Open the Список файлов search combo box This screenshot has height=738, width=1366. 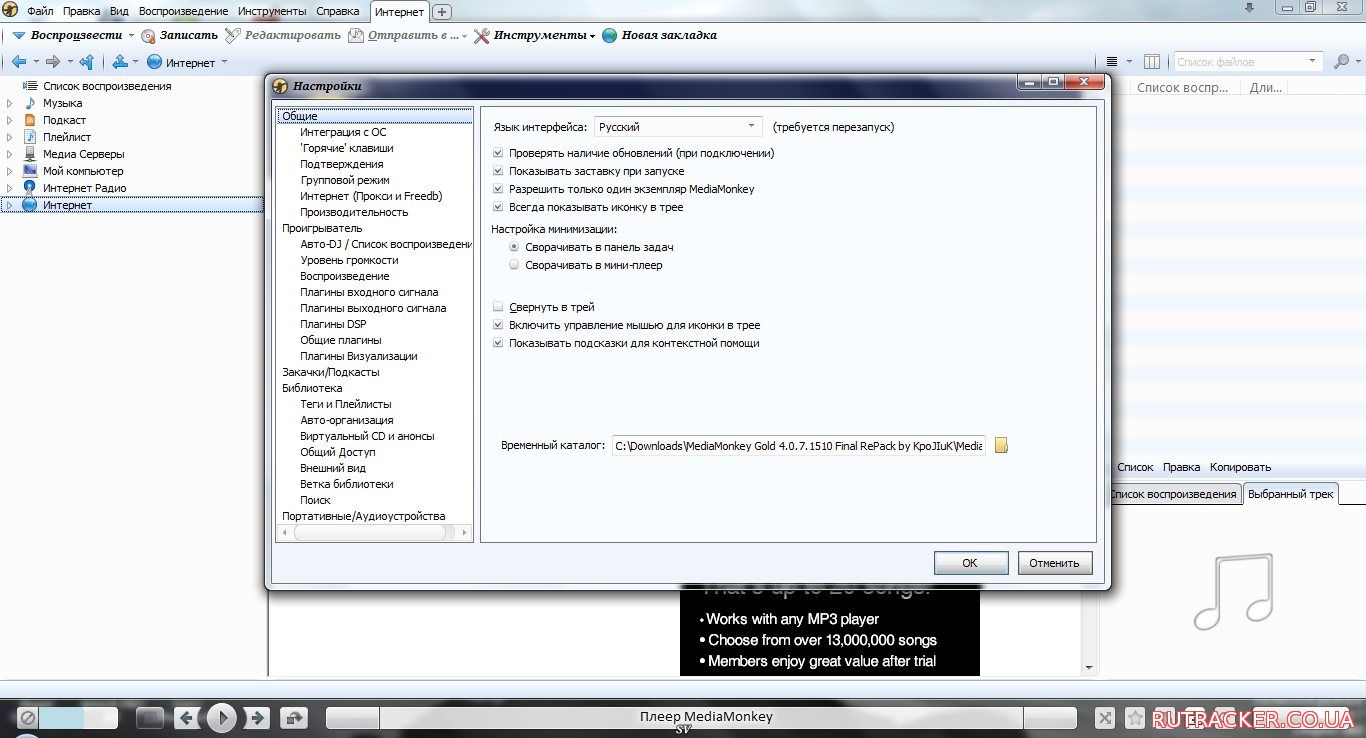coord(1249,62)
